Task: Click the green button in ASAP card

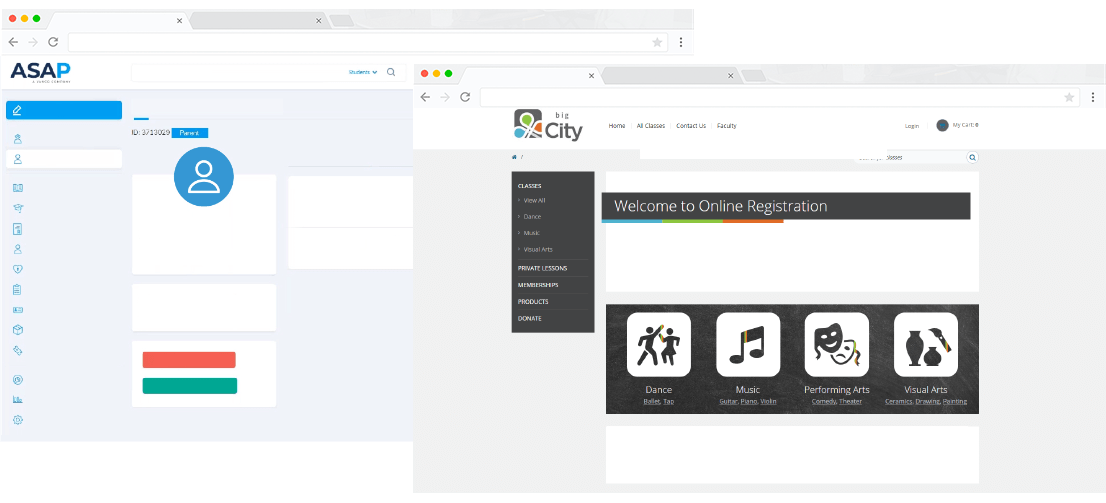Action: click(x=190, y=386)
